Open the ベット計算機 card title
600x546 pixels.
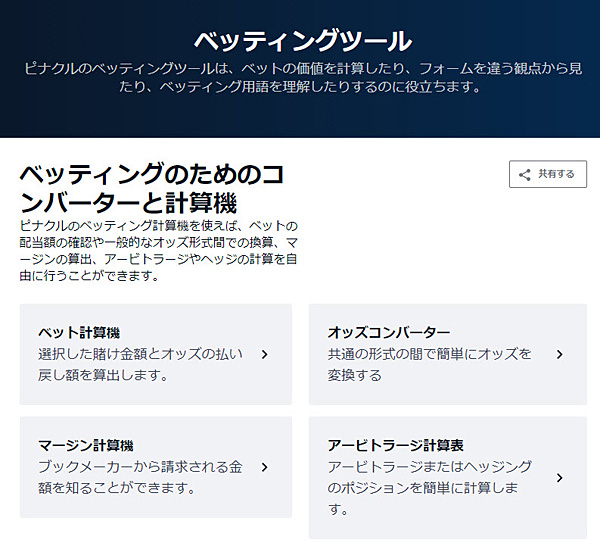point(79,332)
